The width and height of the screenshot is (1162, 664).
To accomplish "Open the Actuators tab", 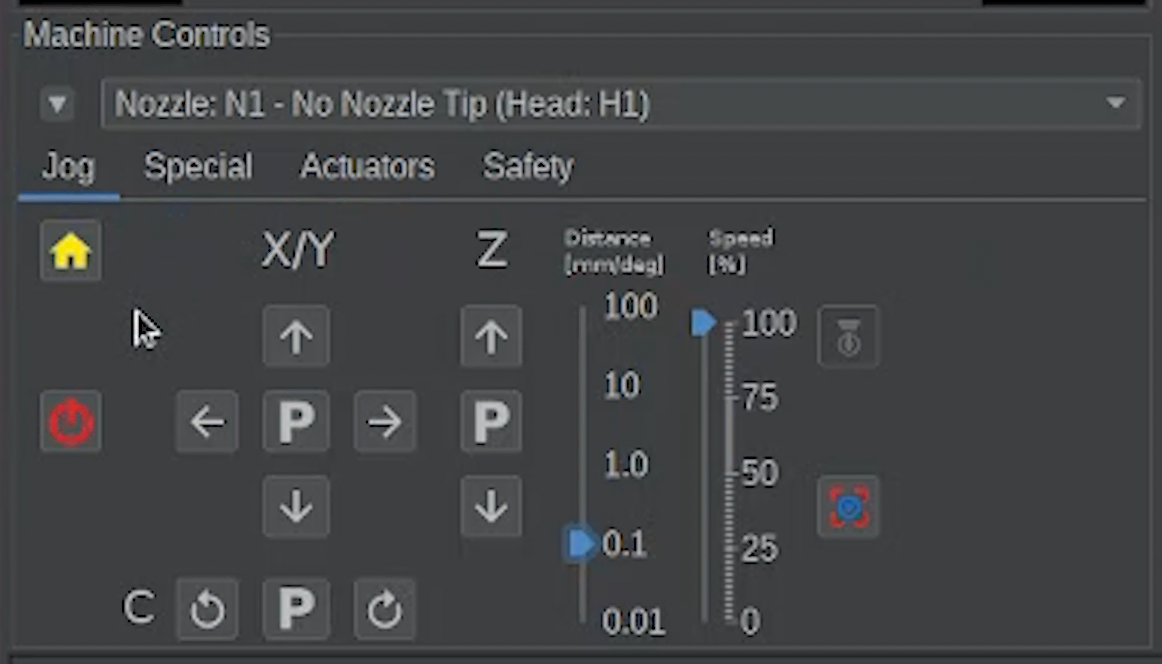I will coord(367,166).
